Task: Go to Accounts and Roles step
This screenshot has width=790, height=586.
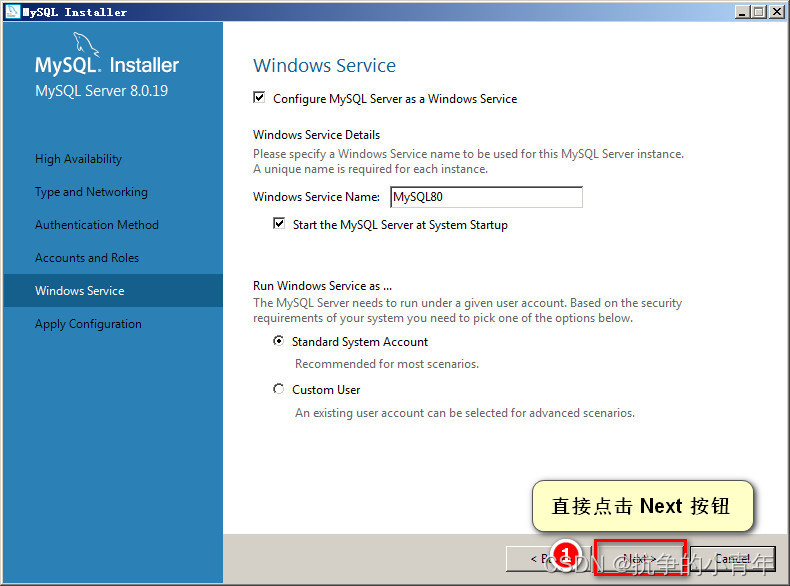Action: click(87, 257)
